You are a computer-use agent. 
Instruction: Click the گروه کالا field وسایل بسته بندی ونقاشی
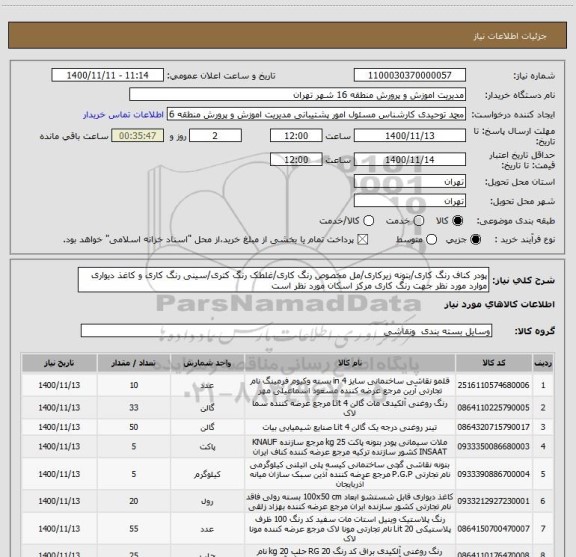286,331
